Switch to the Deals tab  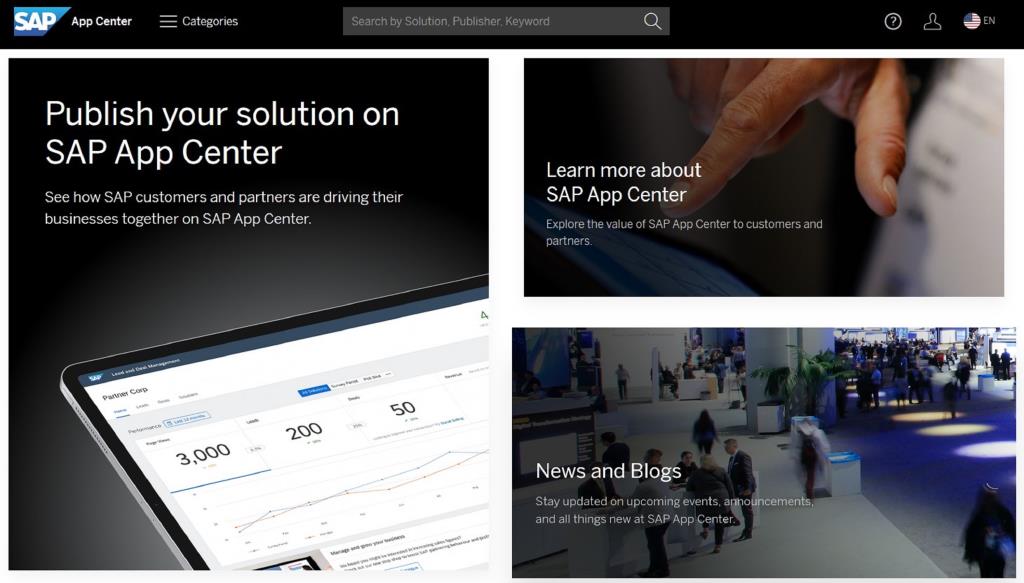tap(163, 401)
